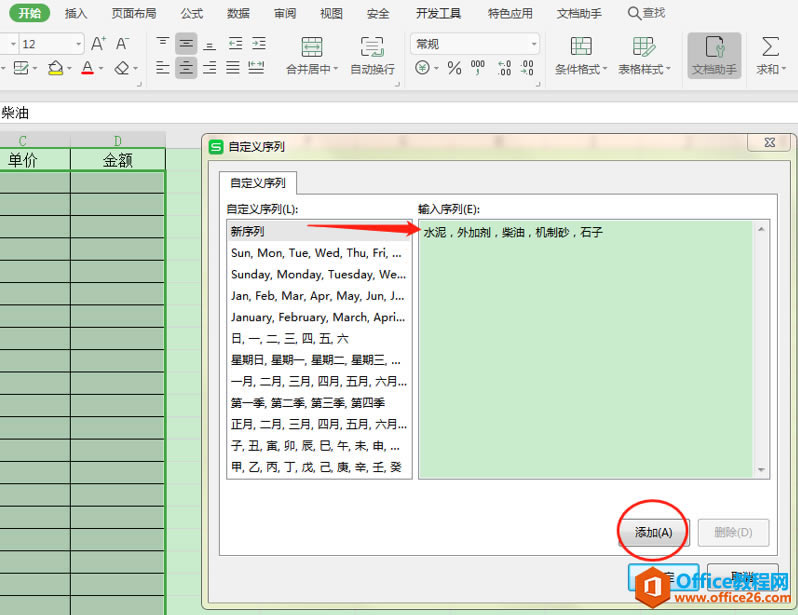Select the 第一季, 第二季 list entry
798x615 pixels.
[319, 403]
